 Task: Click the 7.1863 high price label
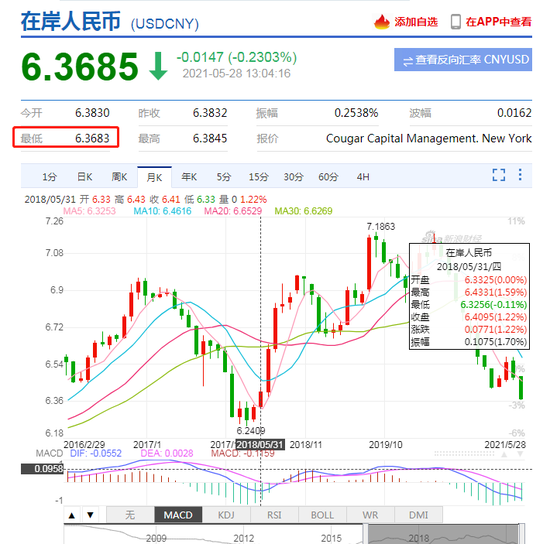click(381, 227)
